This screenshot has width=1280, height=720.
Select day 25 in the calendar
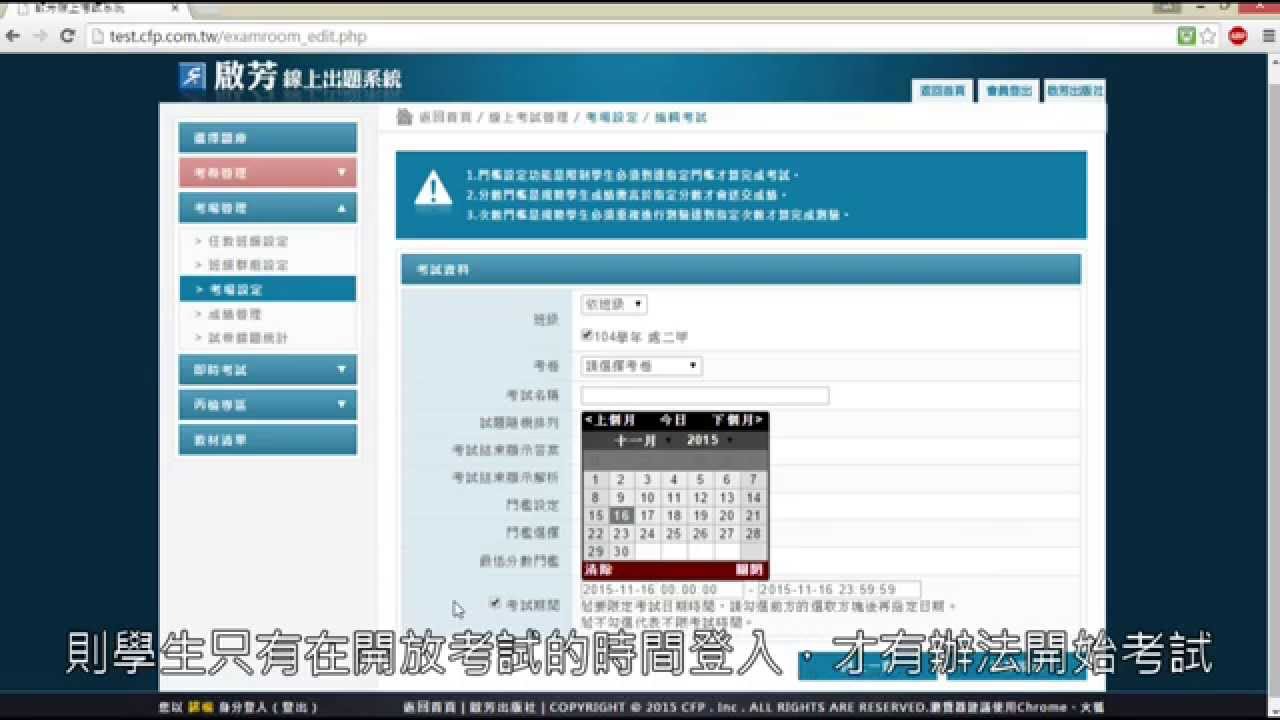674,534
